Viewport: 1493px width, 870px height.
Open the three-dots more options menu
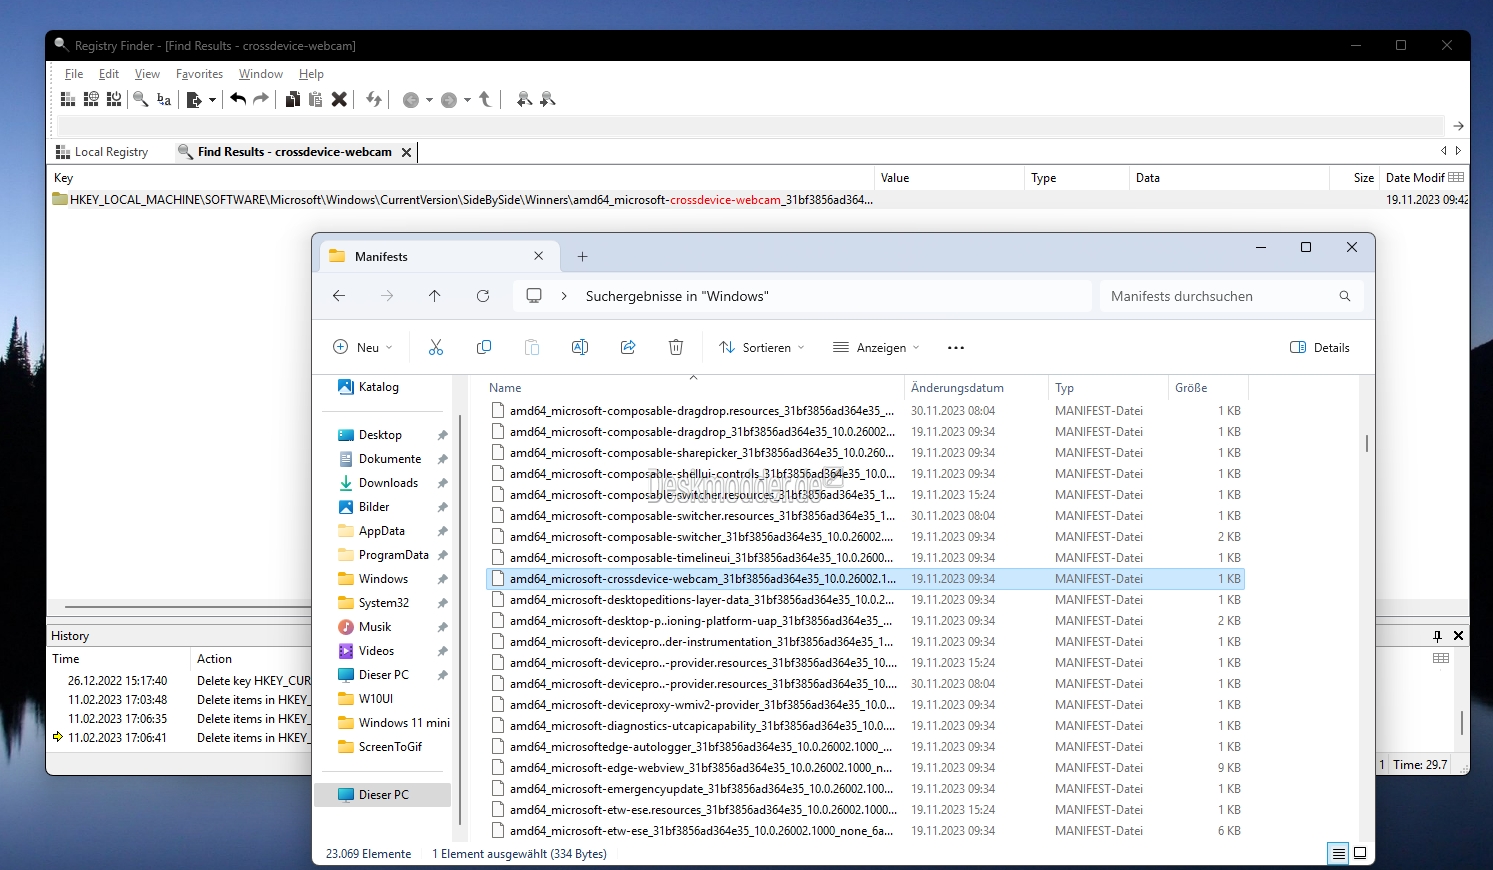coord(956,347)
